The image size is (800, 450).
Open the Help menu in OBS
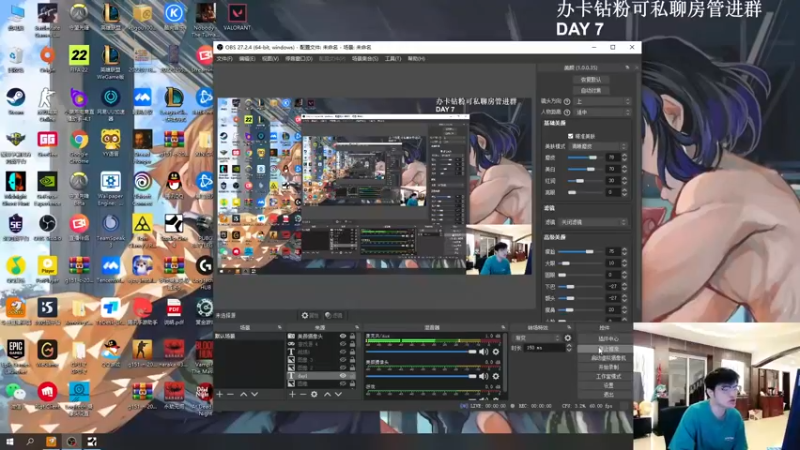[416, 59]
